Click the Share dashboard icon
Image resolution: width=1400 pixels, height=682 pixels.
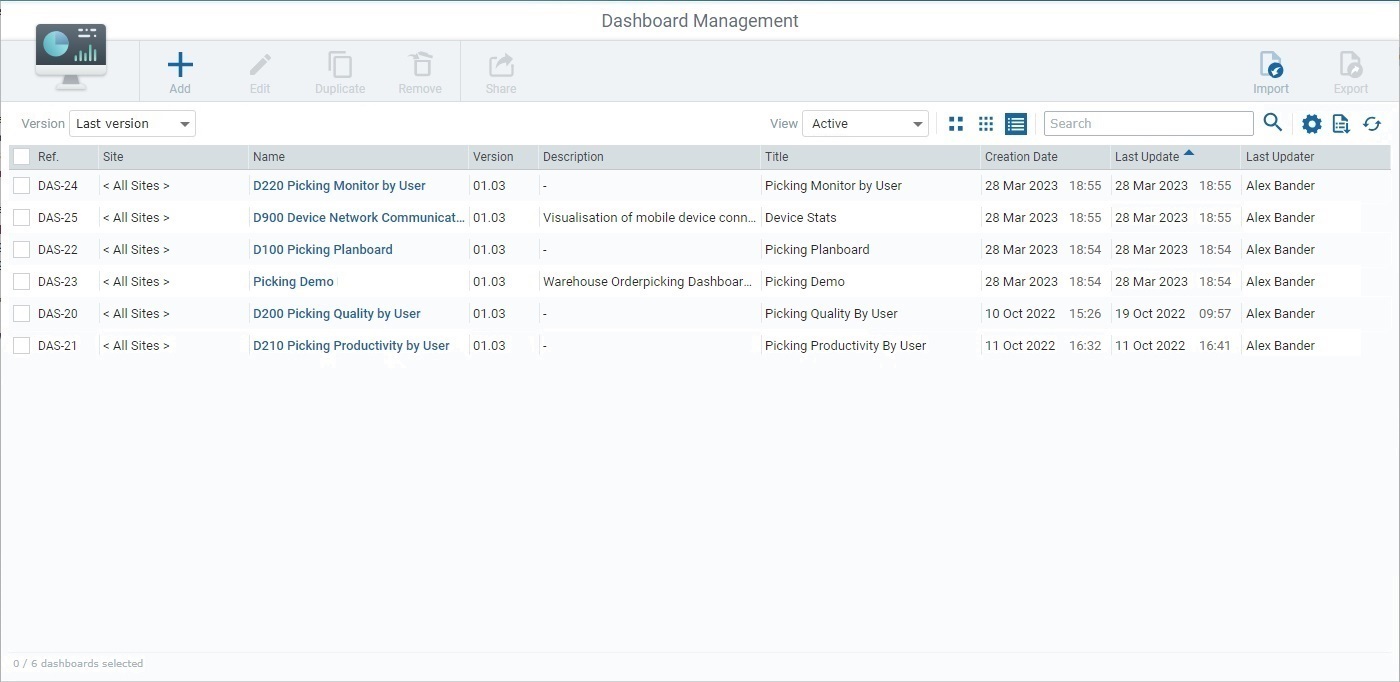(500, 70)
